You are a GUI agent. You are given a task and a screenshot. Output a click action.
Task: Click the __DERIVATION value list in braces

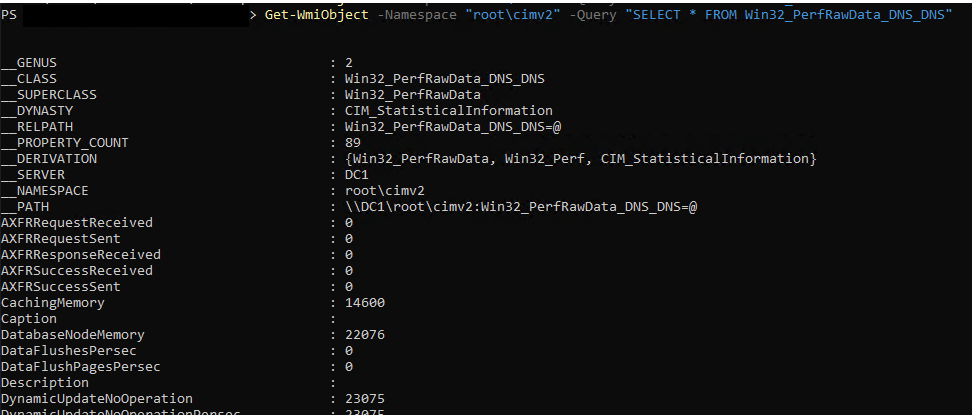[581, 159]
